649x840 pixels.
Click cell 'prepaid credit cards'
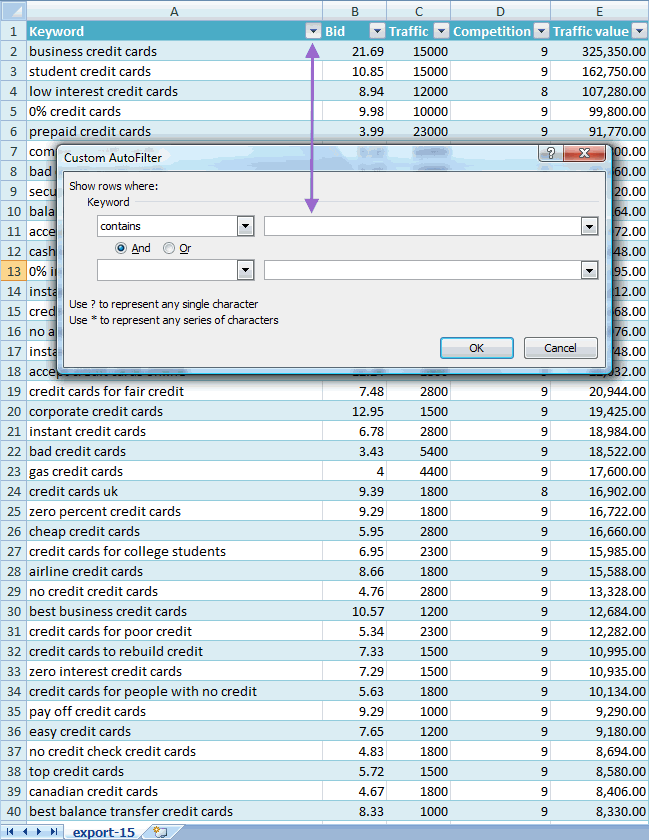[174, 131]
